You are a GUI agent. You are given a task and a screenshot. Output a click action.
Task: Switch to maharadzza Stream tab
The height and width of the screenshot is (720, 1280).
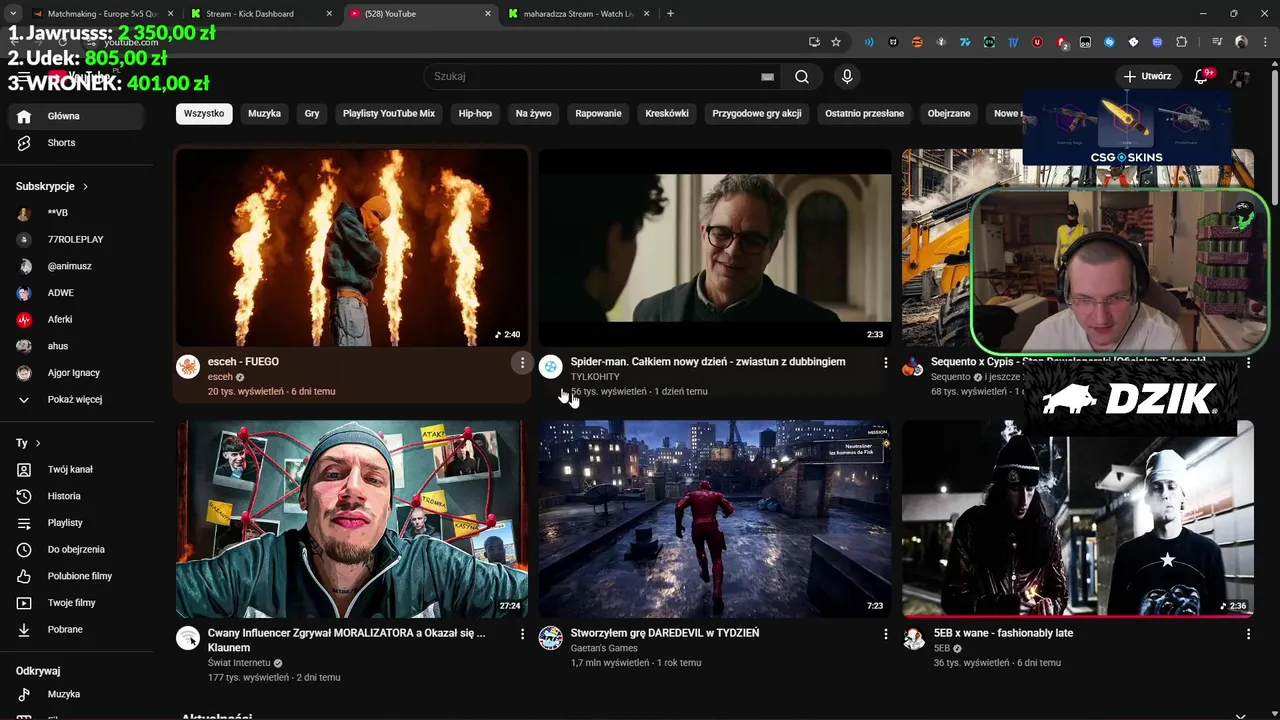coord(580,14)
